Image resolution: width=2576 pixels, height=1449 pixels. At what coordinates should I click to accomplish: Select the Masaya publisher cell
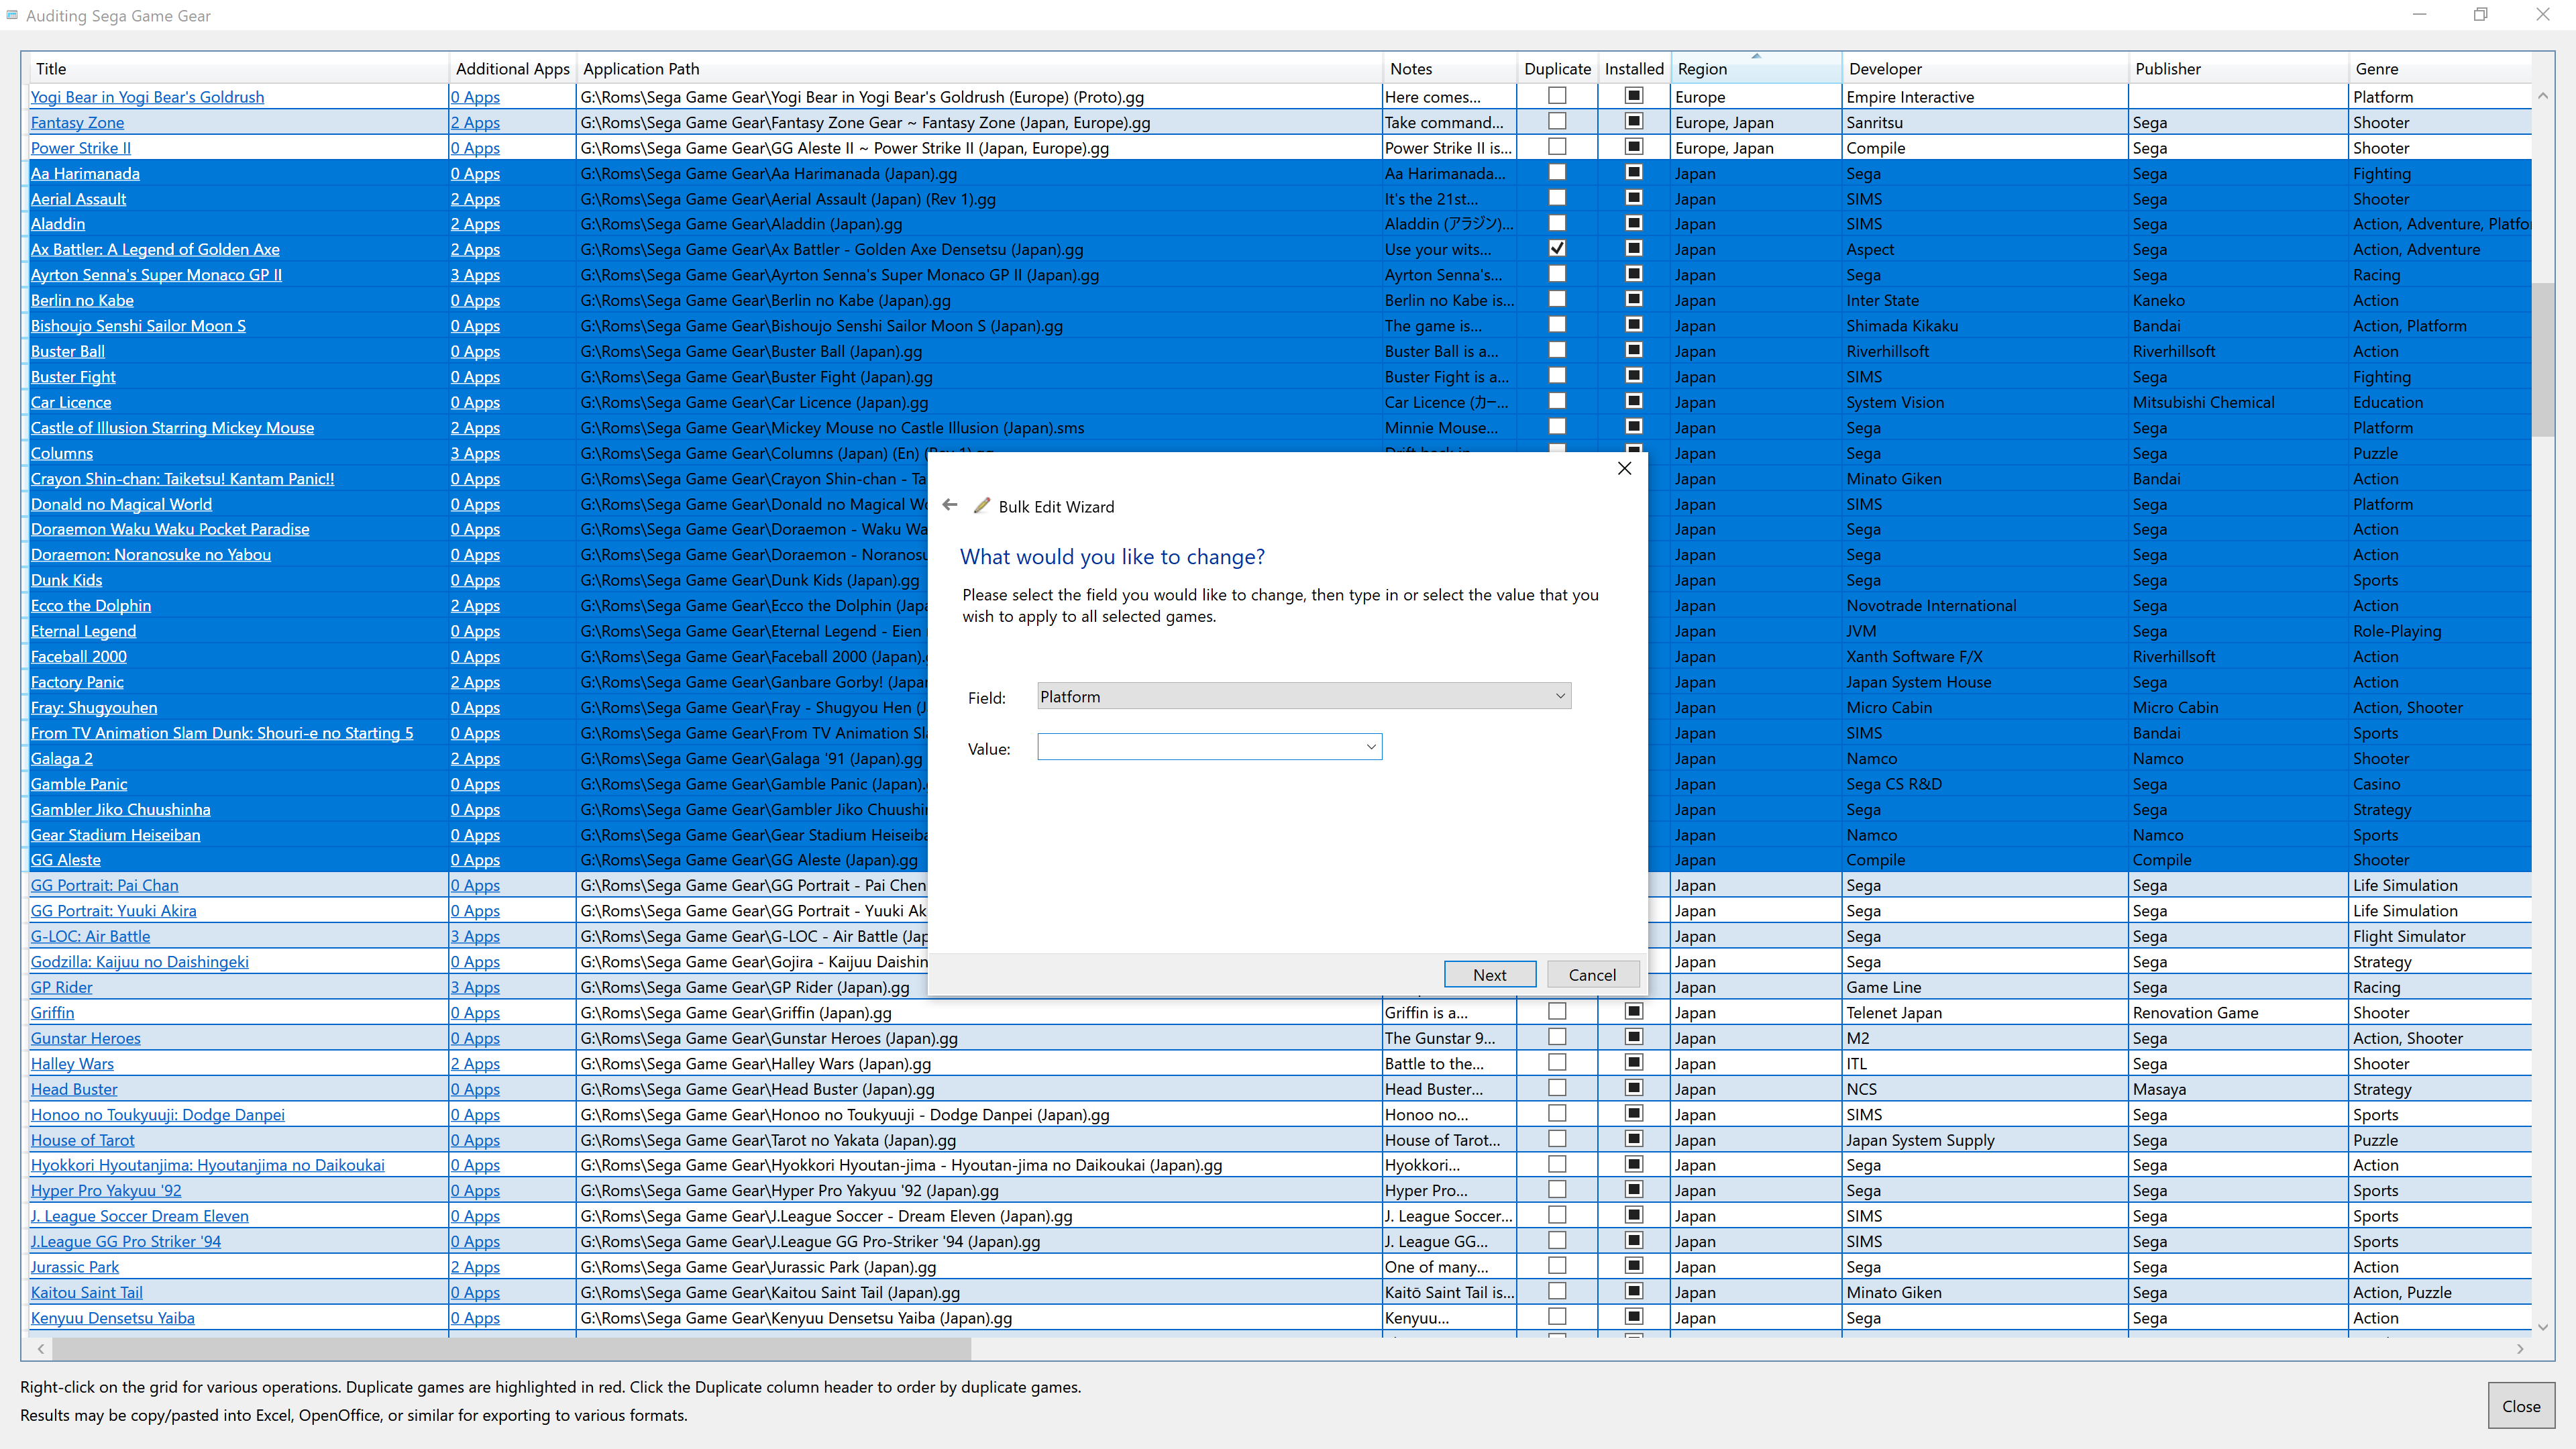click(x=2238, y=1089)
